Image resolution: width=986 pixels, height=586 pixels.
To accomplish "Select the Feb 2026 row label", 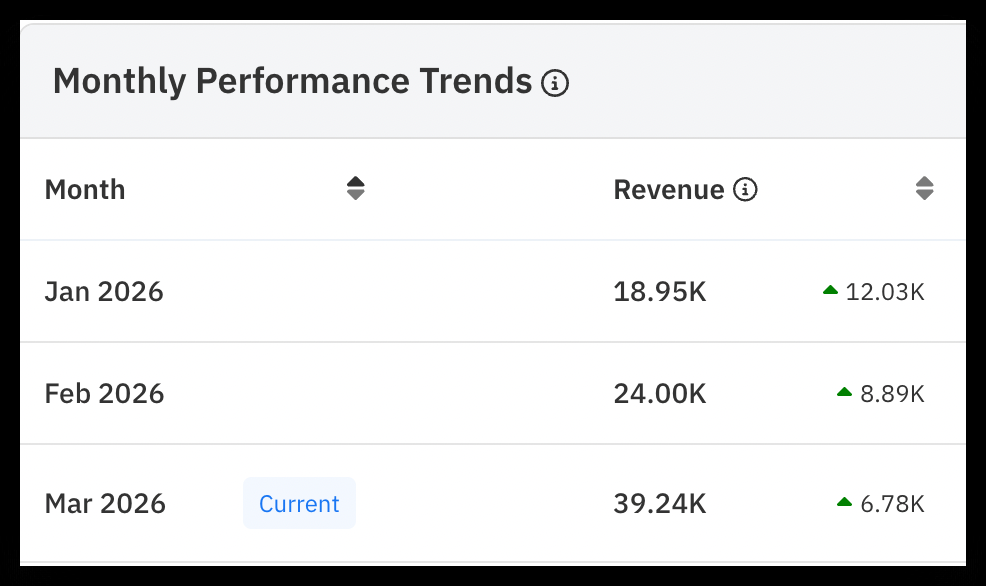I will point(104,393).
